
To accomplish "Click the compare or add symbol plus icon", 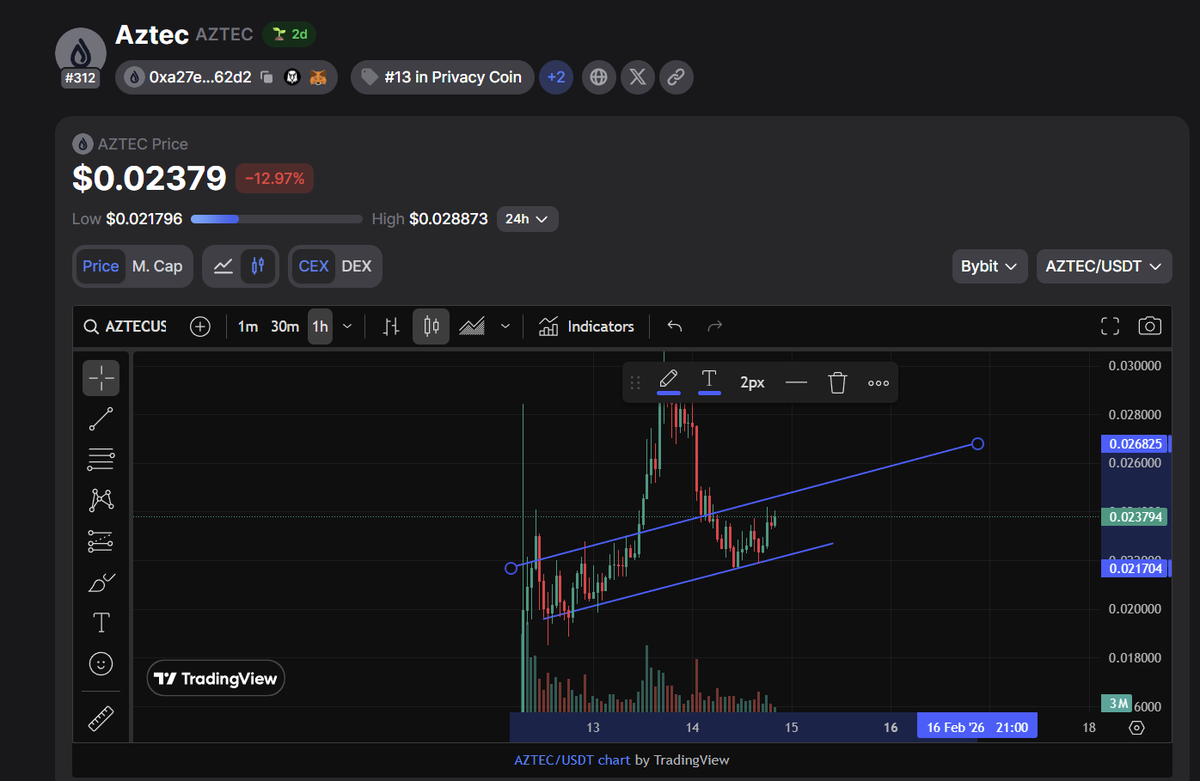I will (200, 326).
